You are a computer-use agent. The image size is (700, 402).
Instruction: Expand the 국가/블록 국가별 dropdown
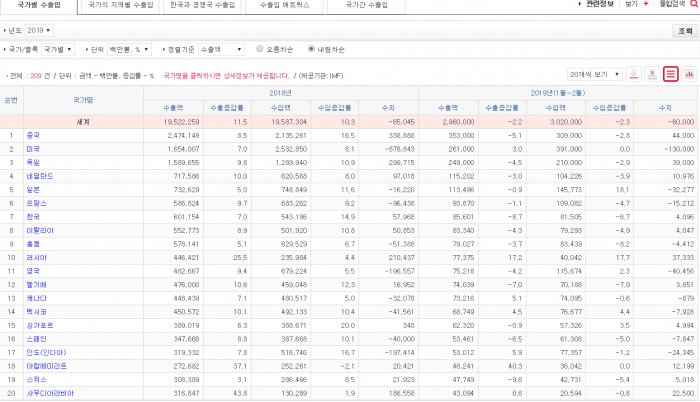tap(57, 48)
